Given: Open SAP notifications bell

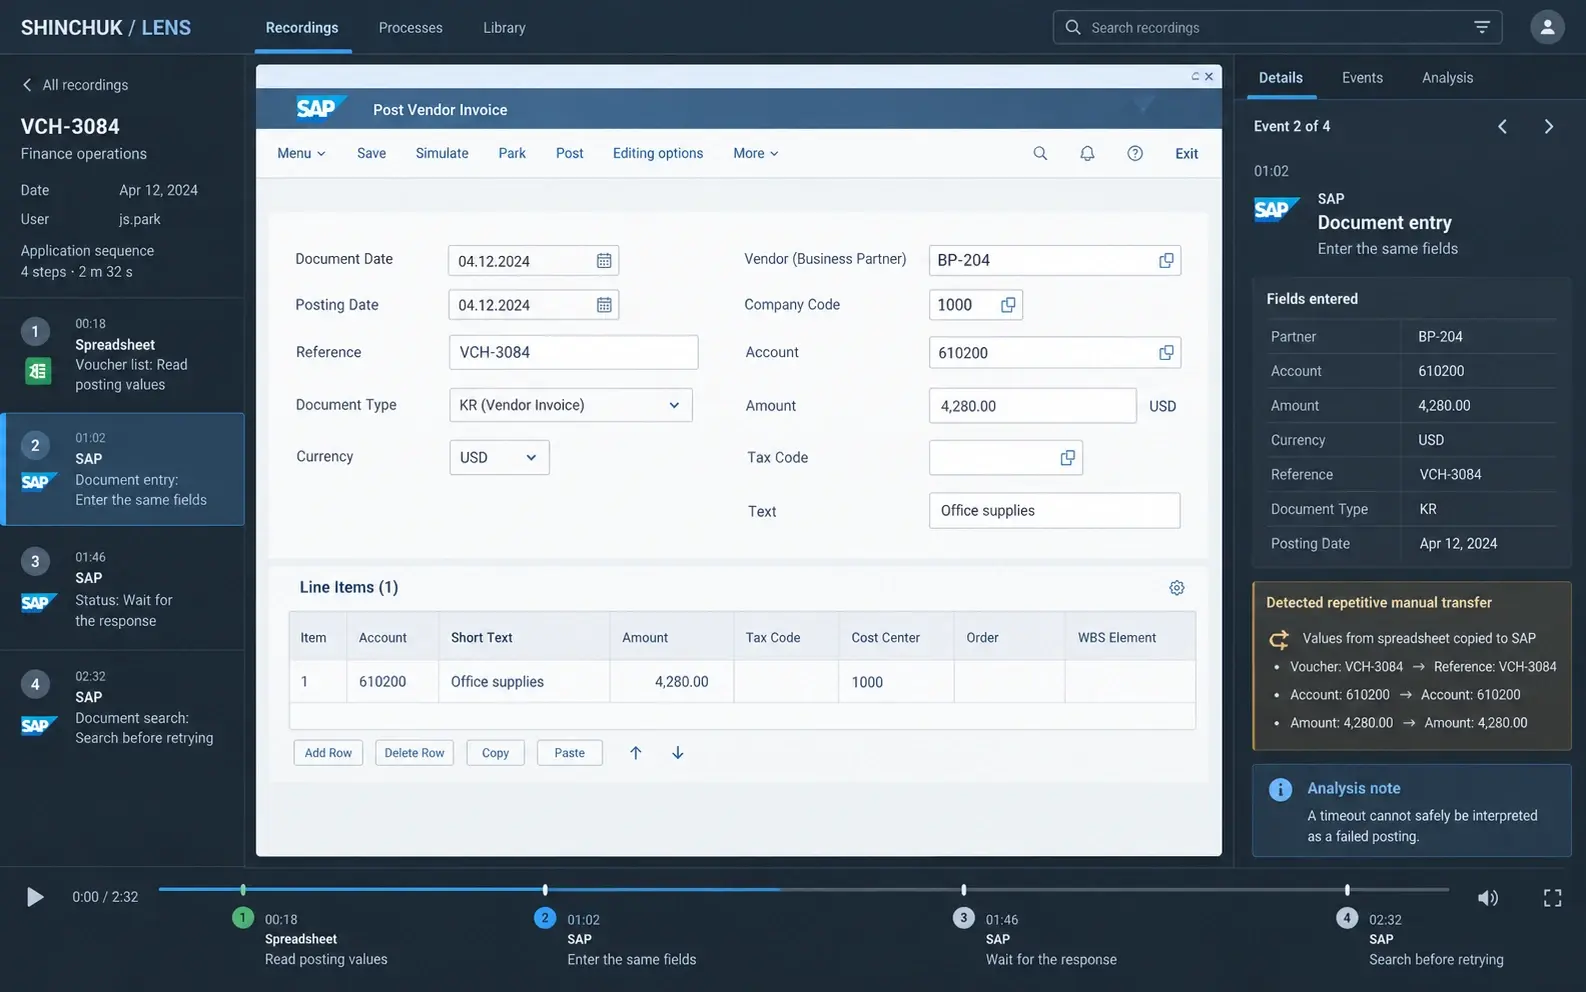Looking at the screenshot, I should 1087,153.
